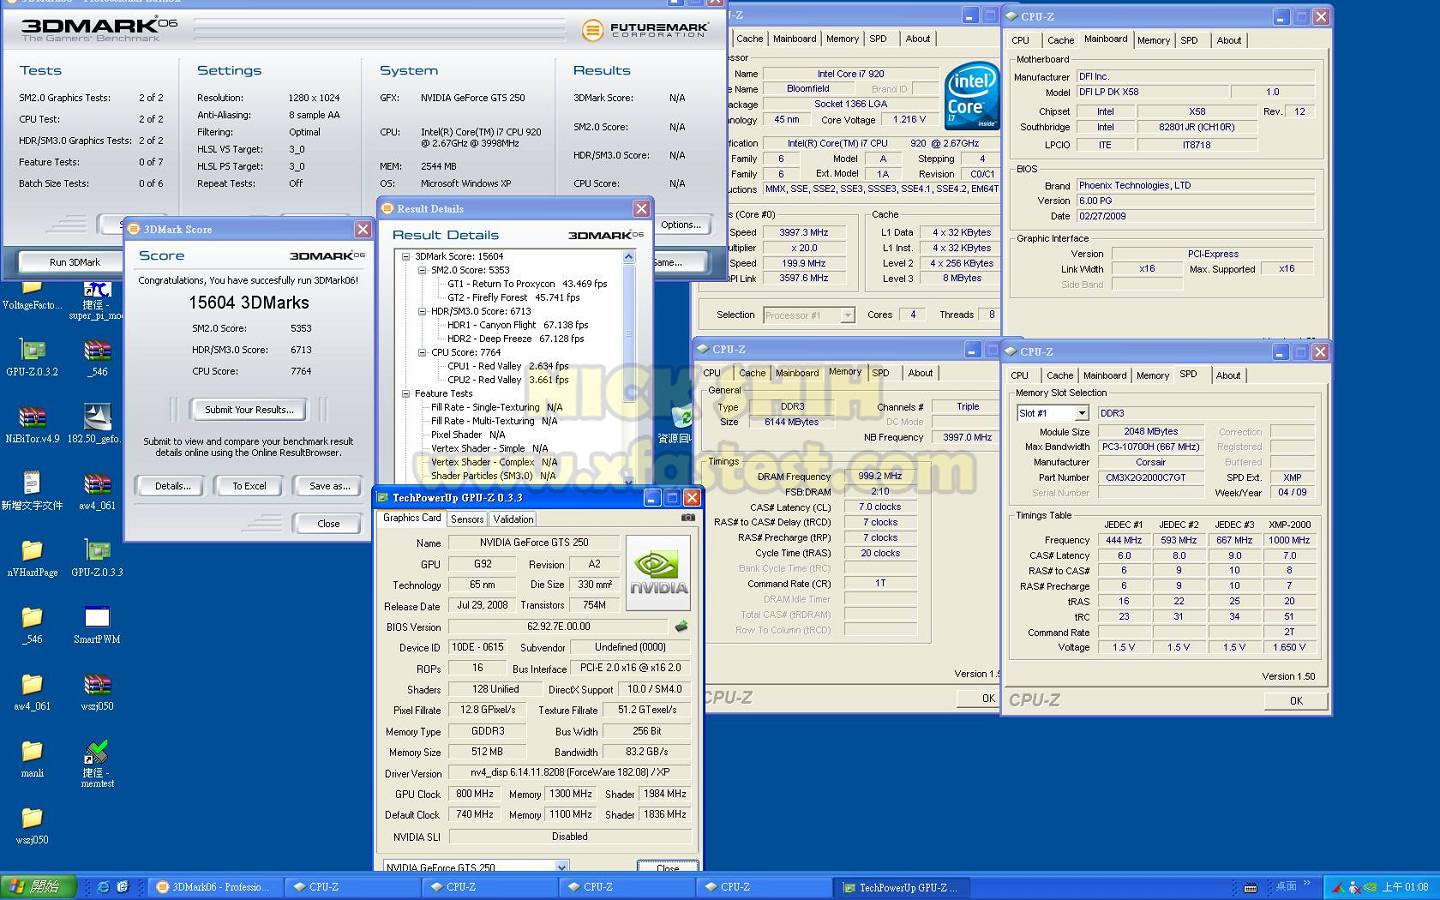Collapse the CPU Score tree node
The image size is (1440, 900).
pos(422,353)
